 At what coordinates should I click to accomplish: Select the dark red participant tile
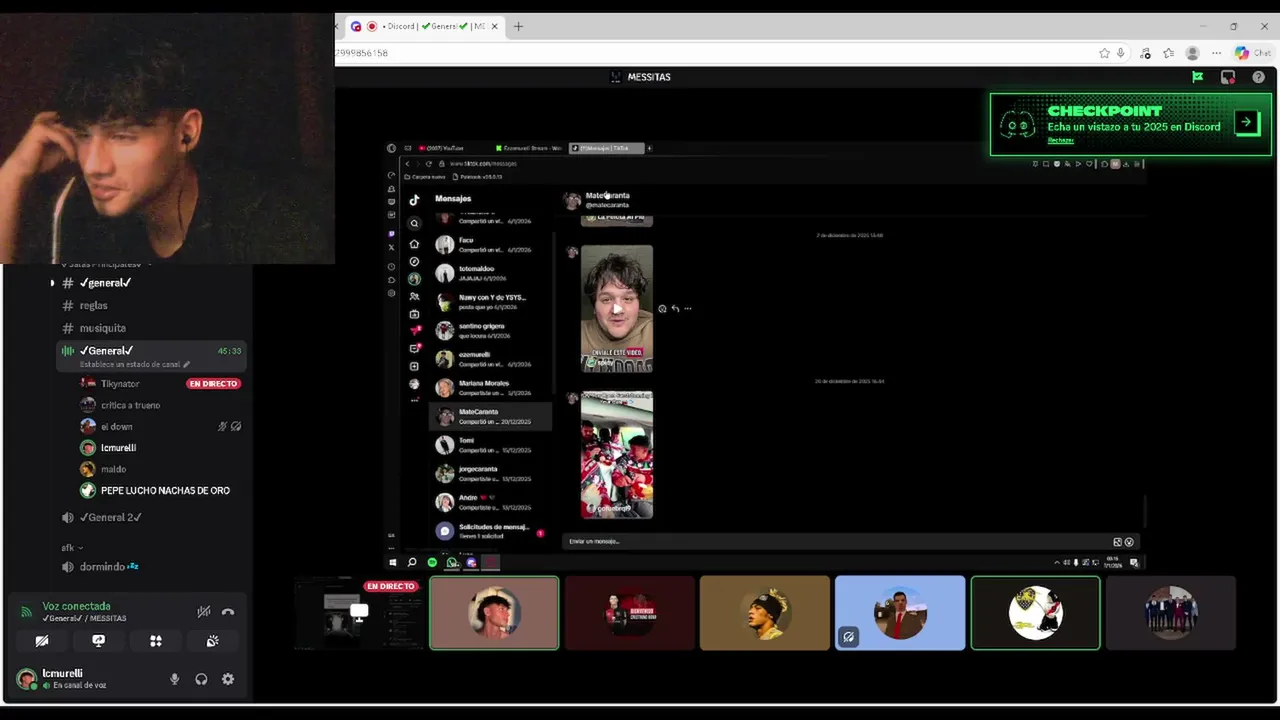coord(630,613)
